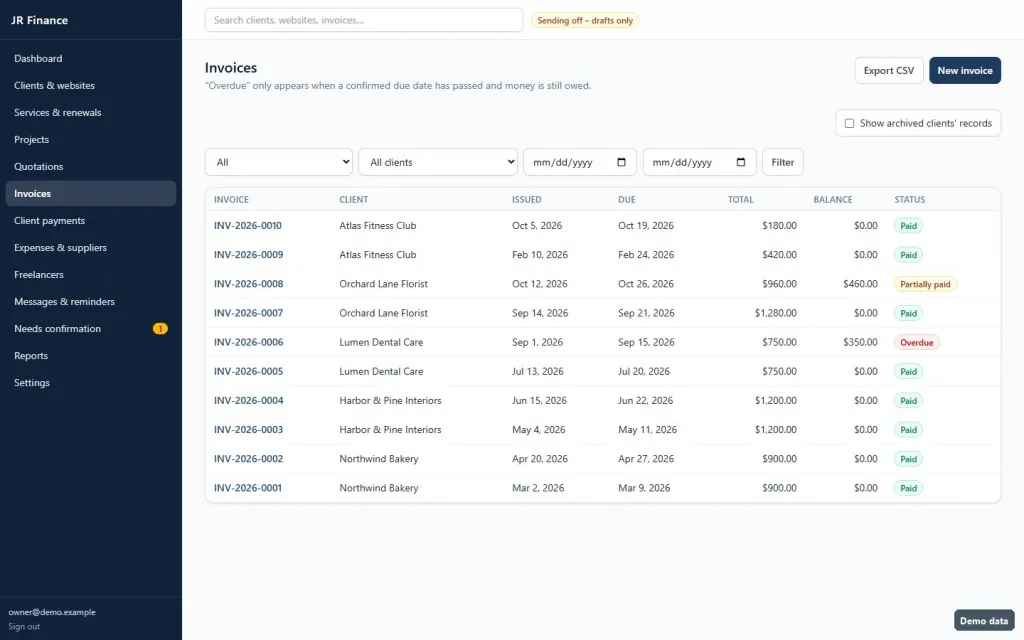Click Lumen Dental Care in INV-2026-0006 row
Image resolution: width=1024 pixels, height=640 pixels.
[x=381, y=342]
